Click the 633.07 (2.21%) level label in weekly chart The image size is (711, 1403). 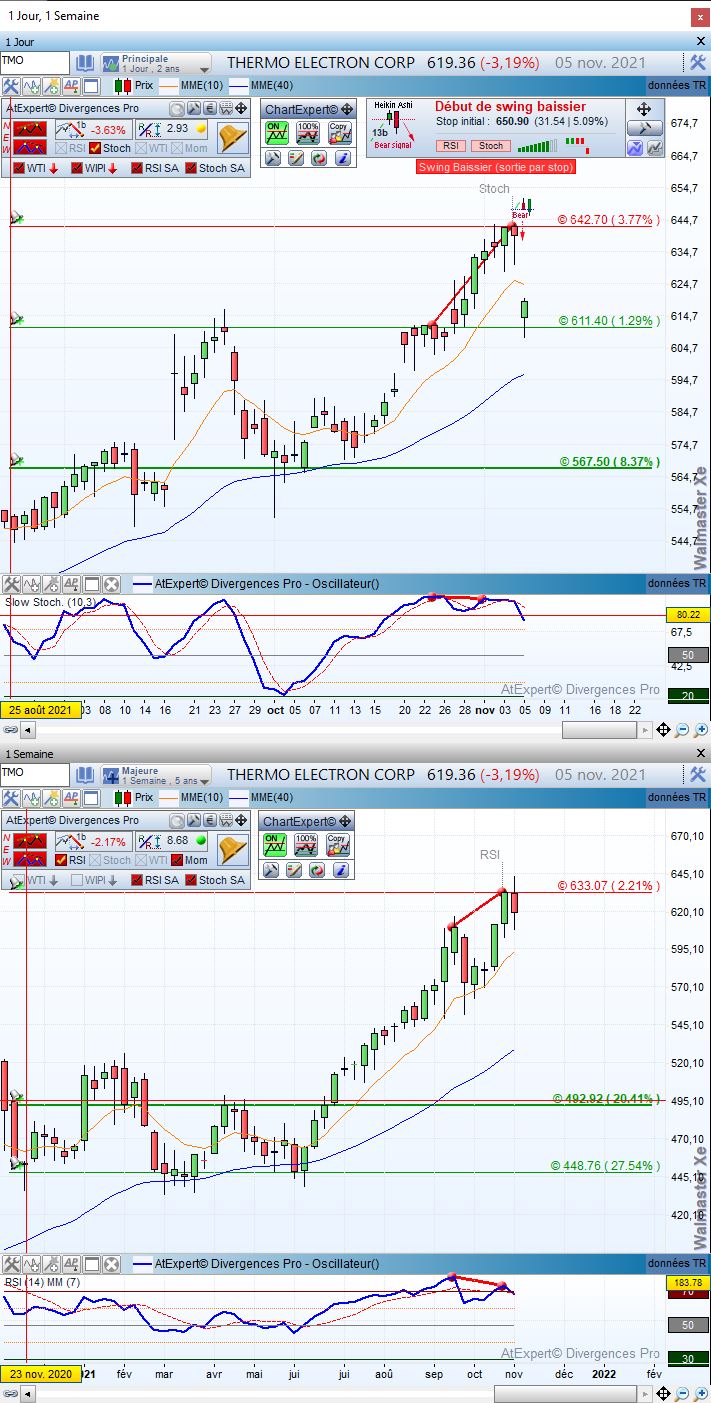coord(608,885)
